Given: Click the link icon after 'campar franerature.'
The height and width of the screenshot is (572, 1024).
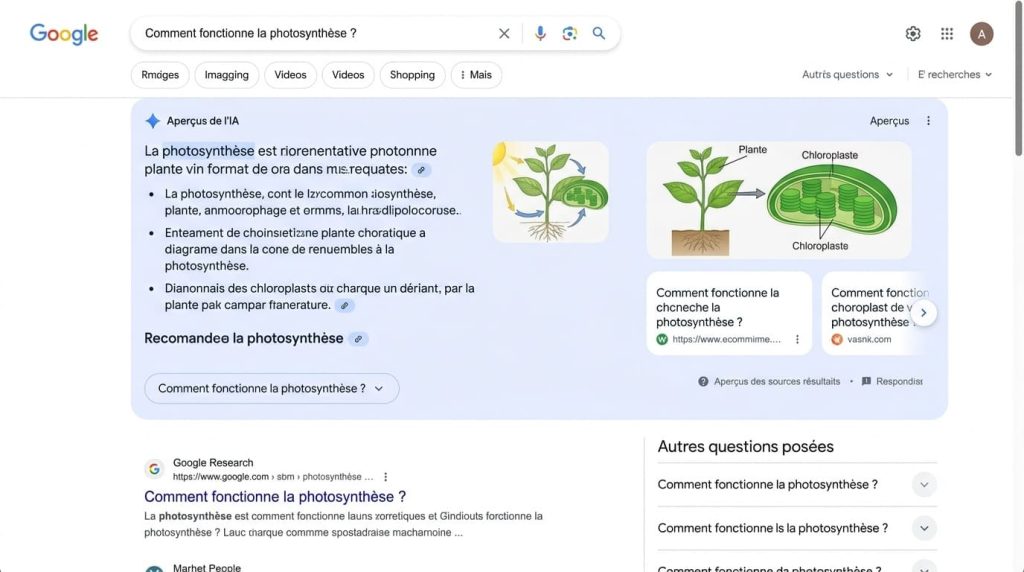Looking at the screenshot, I should coord(344,306).
